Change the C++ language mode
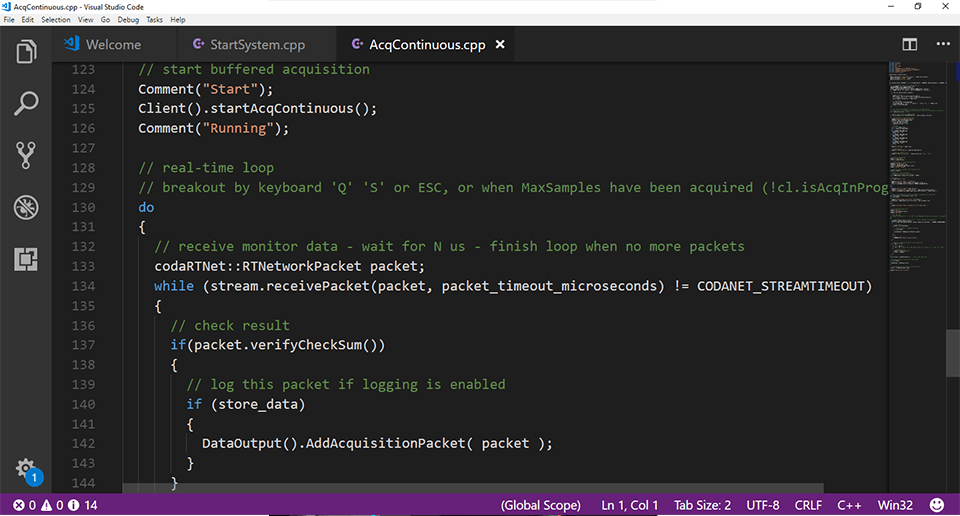The image size is (960, 516). (849, 505)
